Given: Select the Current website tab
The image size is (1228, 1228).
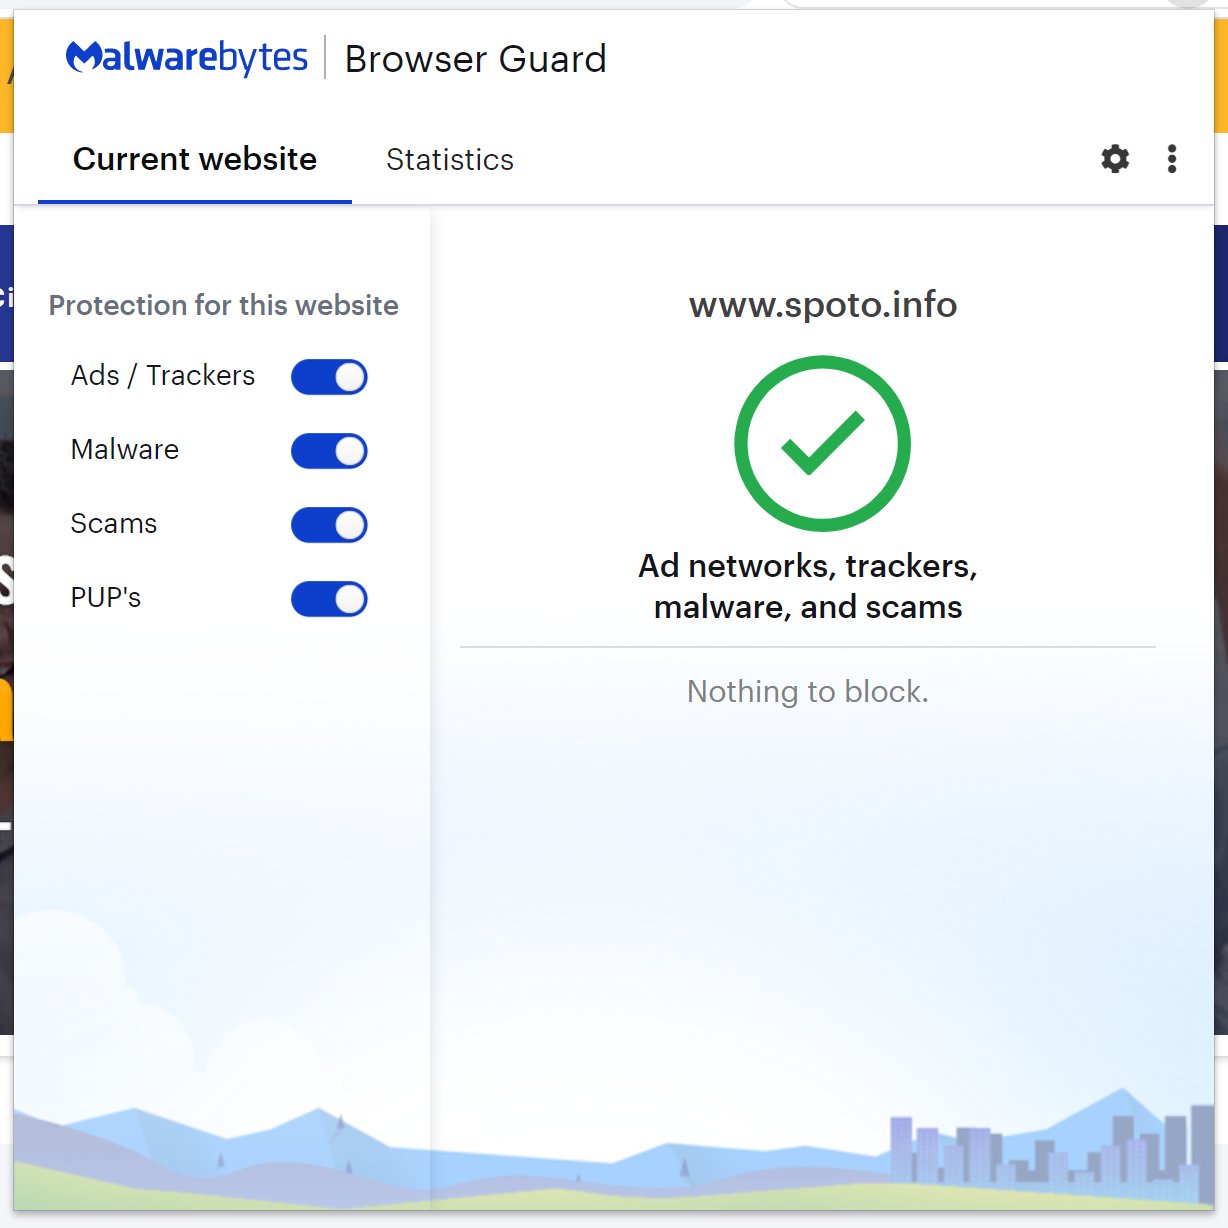Looking at the screenshot, I should 195,159.
